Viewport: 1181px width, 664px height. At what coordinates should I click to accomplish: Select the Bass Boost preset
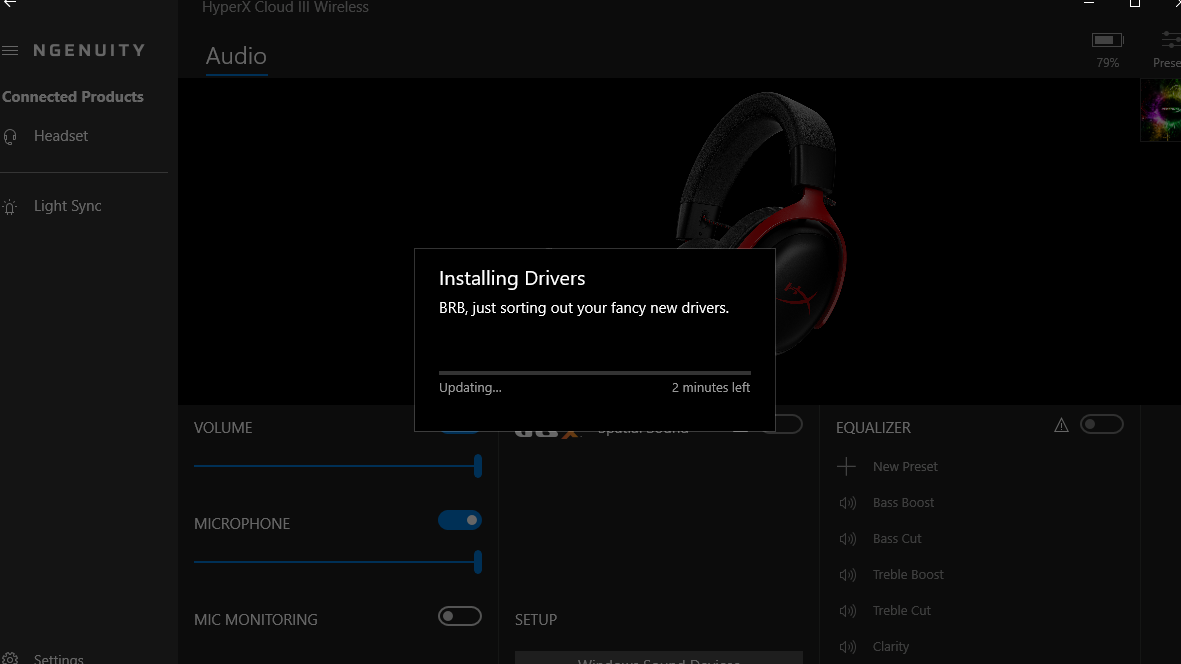pyautogui.click(x=903, y=503)
